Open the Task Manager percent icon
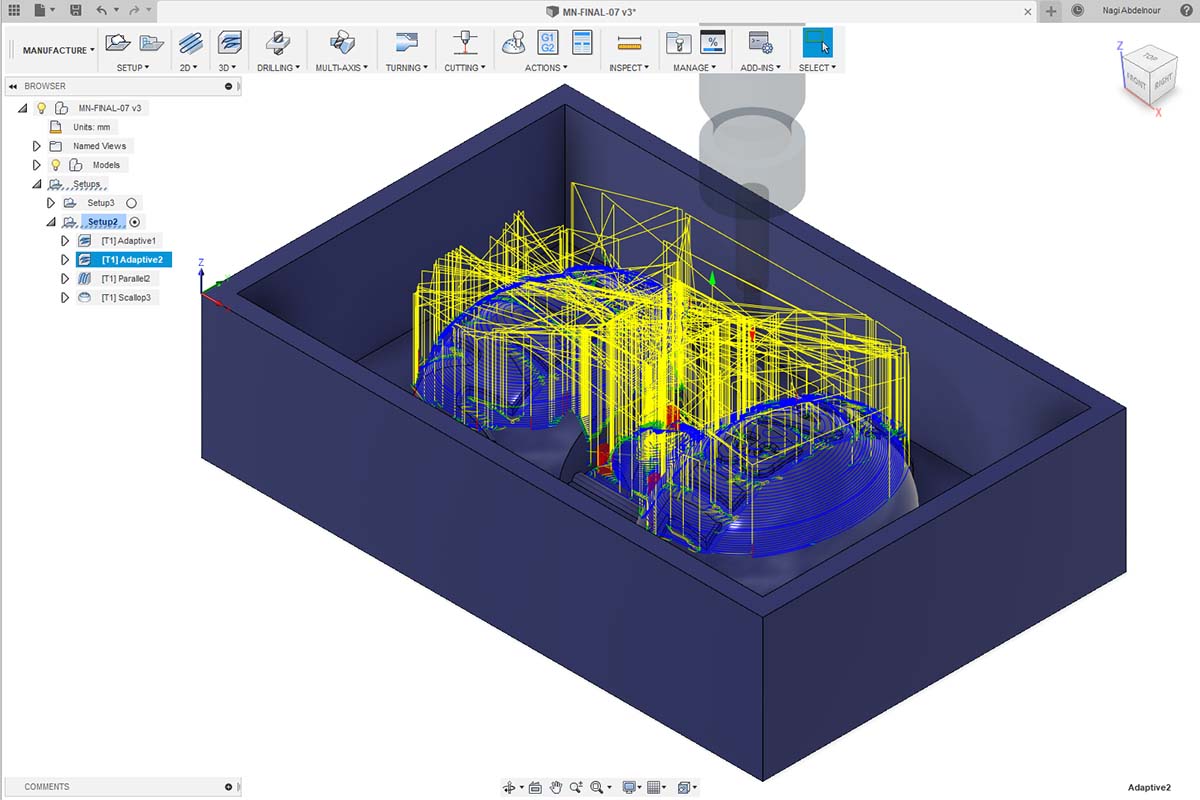Viewport: 1200px width, 800px height. click(712, 43)
